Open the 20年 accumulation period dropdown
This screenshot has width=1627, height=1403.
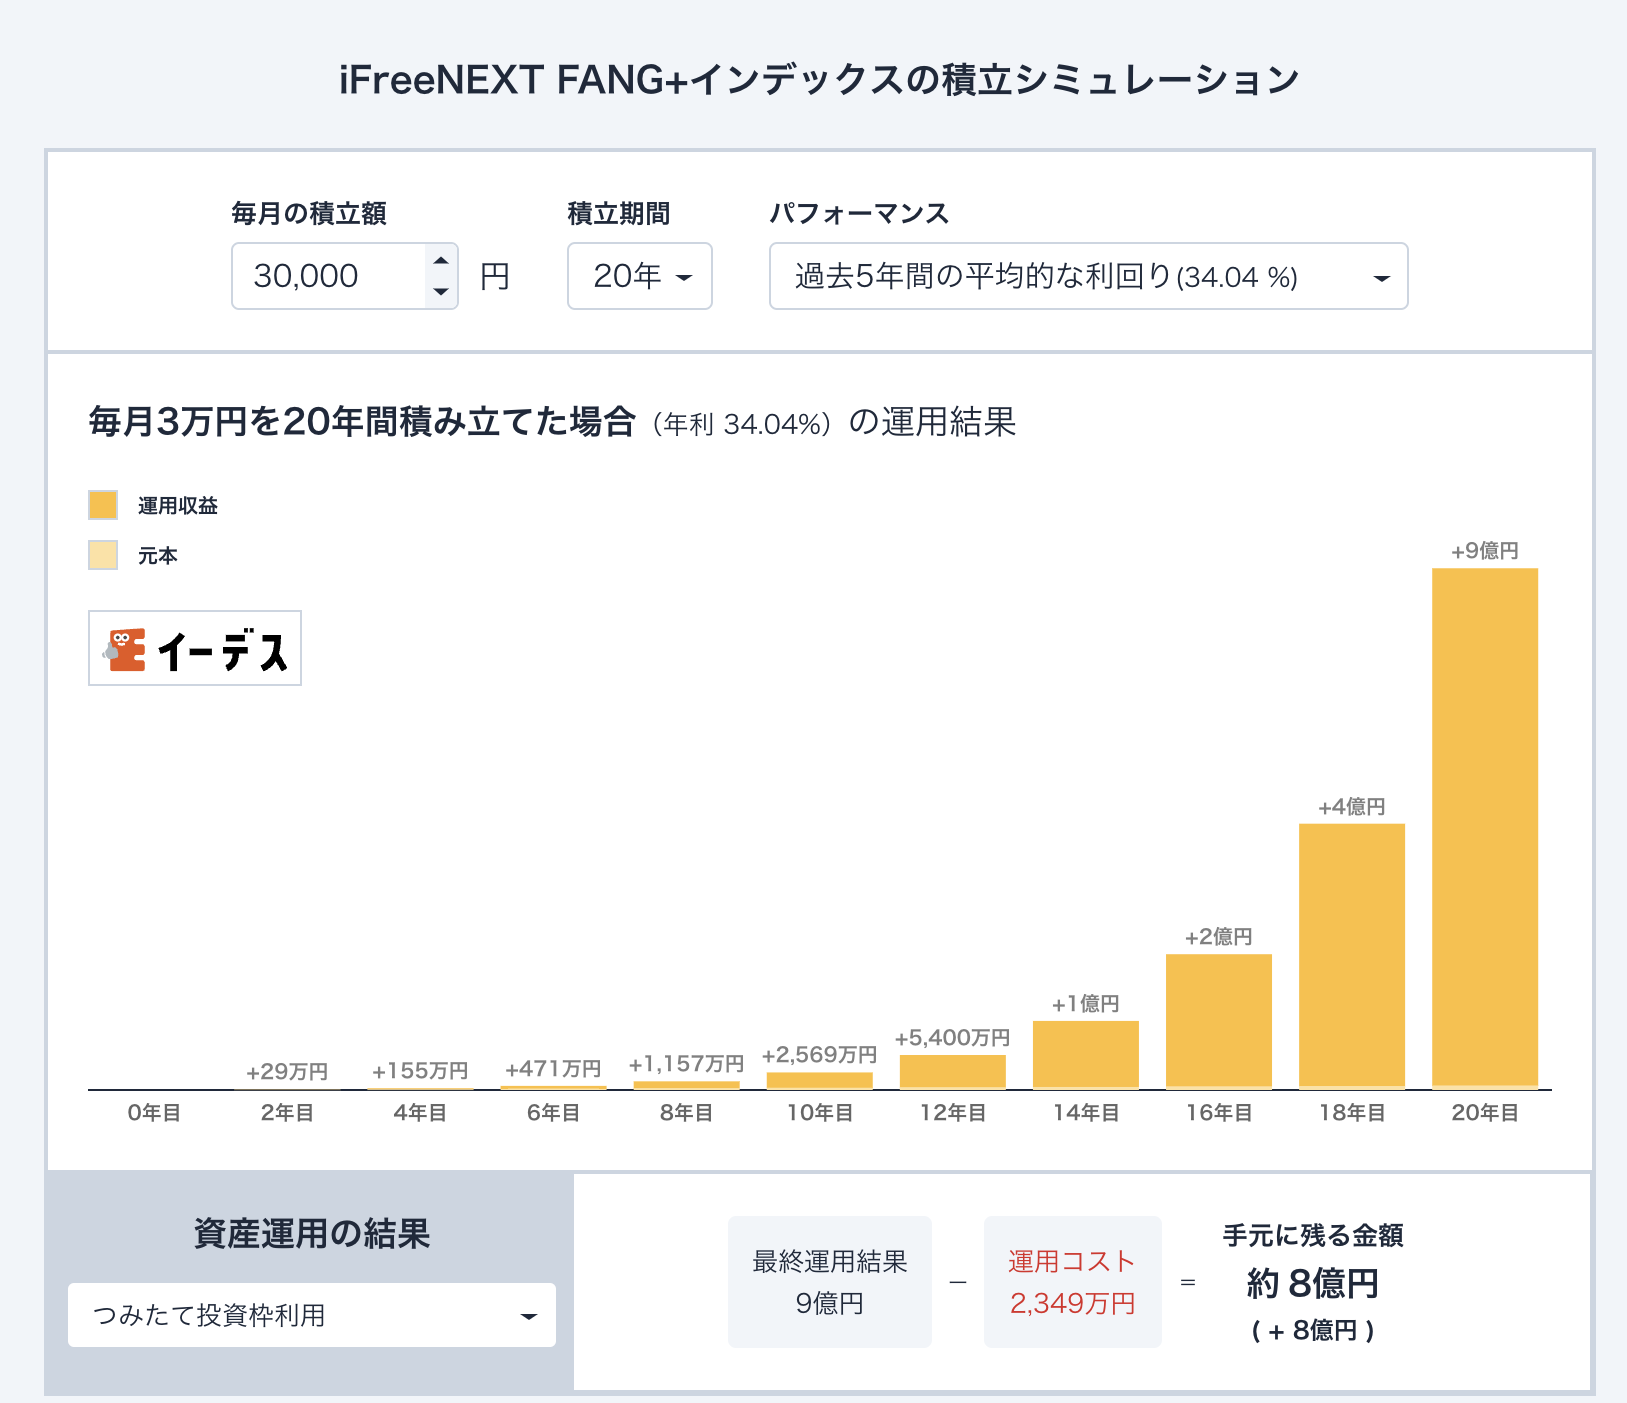tap(640, 276)
